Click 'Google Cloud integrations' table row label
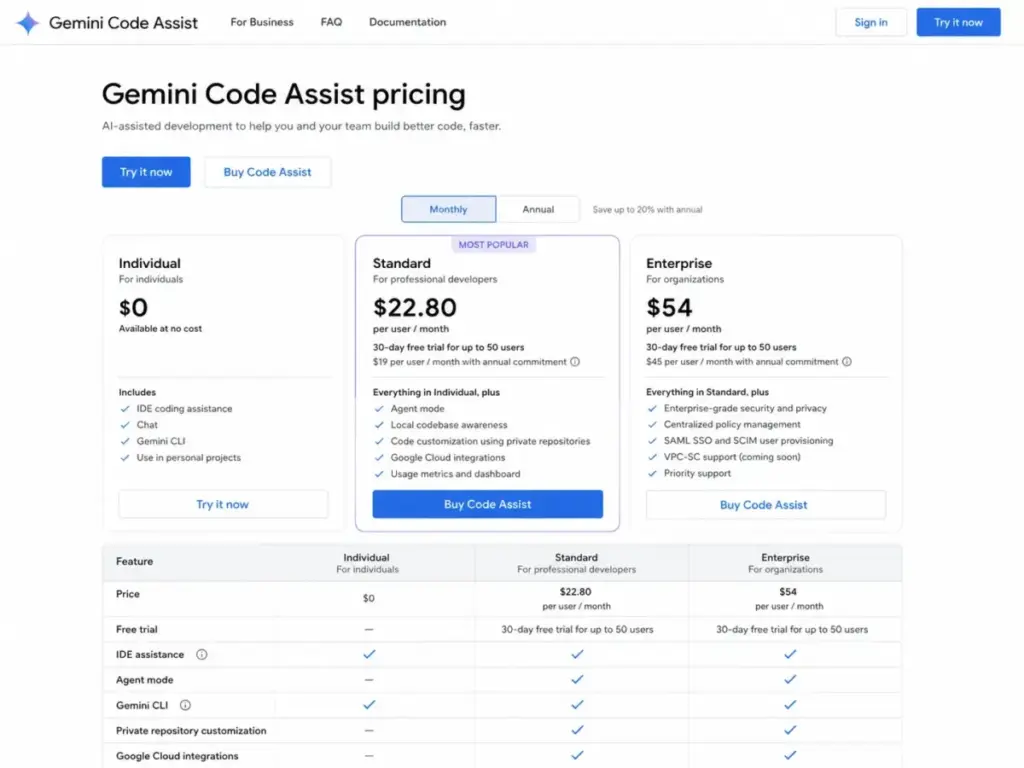1024x768 pixels. pyautogui.click(x=177, y=756)
